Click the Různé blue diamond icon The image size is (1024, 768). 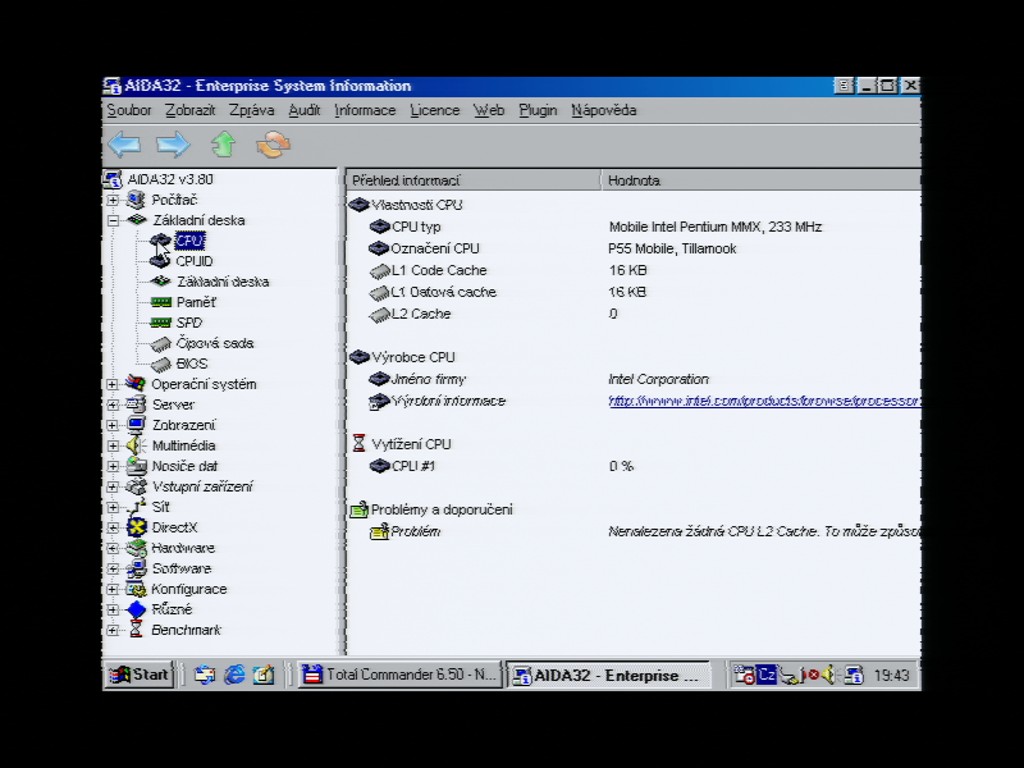coord(136,609)
